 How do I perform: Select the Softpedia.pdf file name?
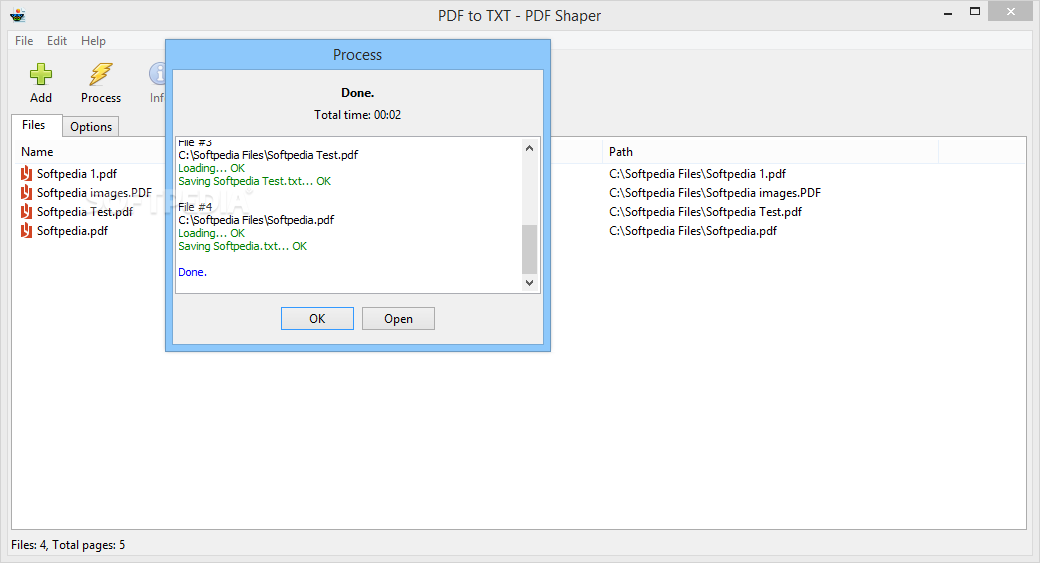tap(72, 231)
